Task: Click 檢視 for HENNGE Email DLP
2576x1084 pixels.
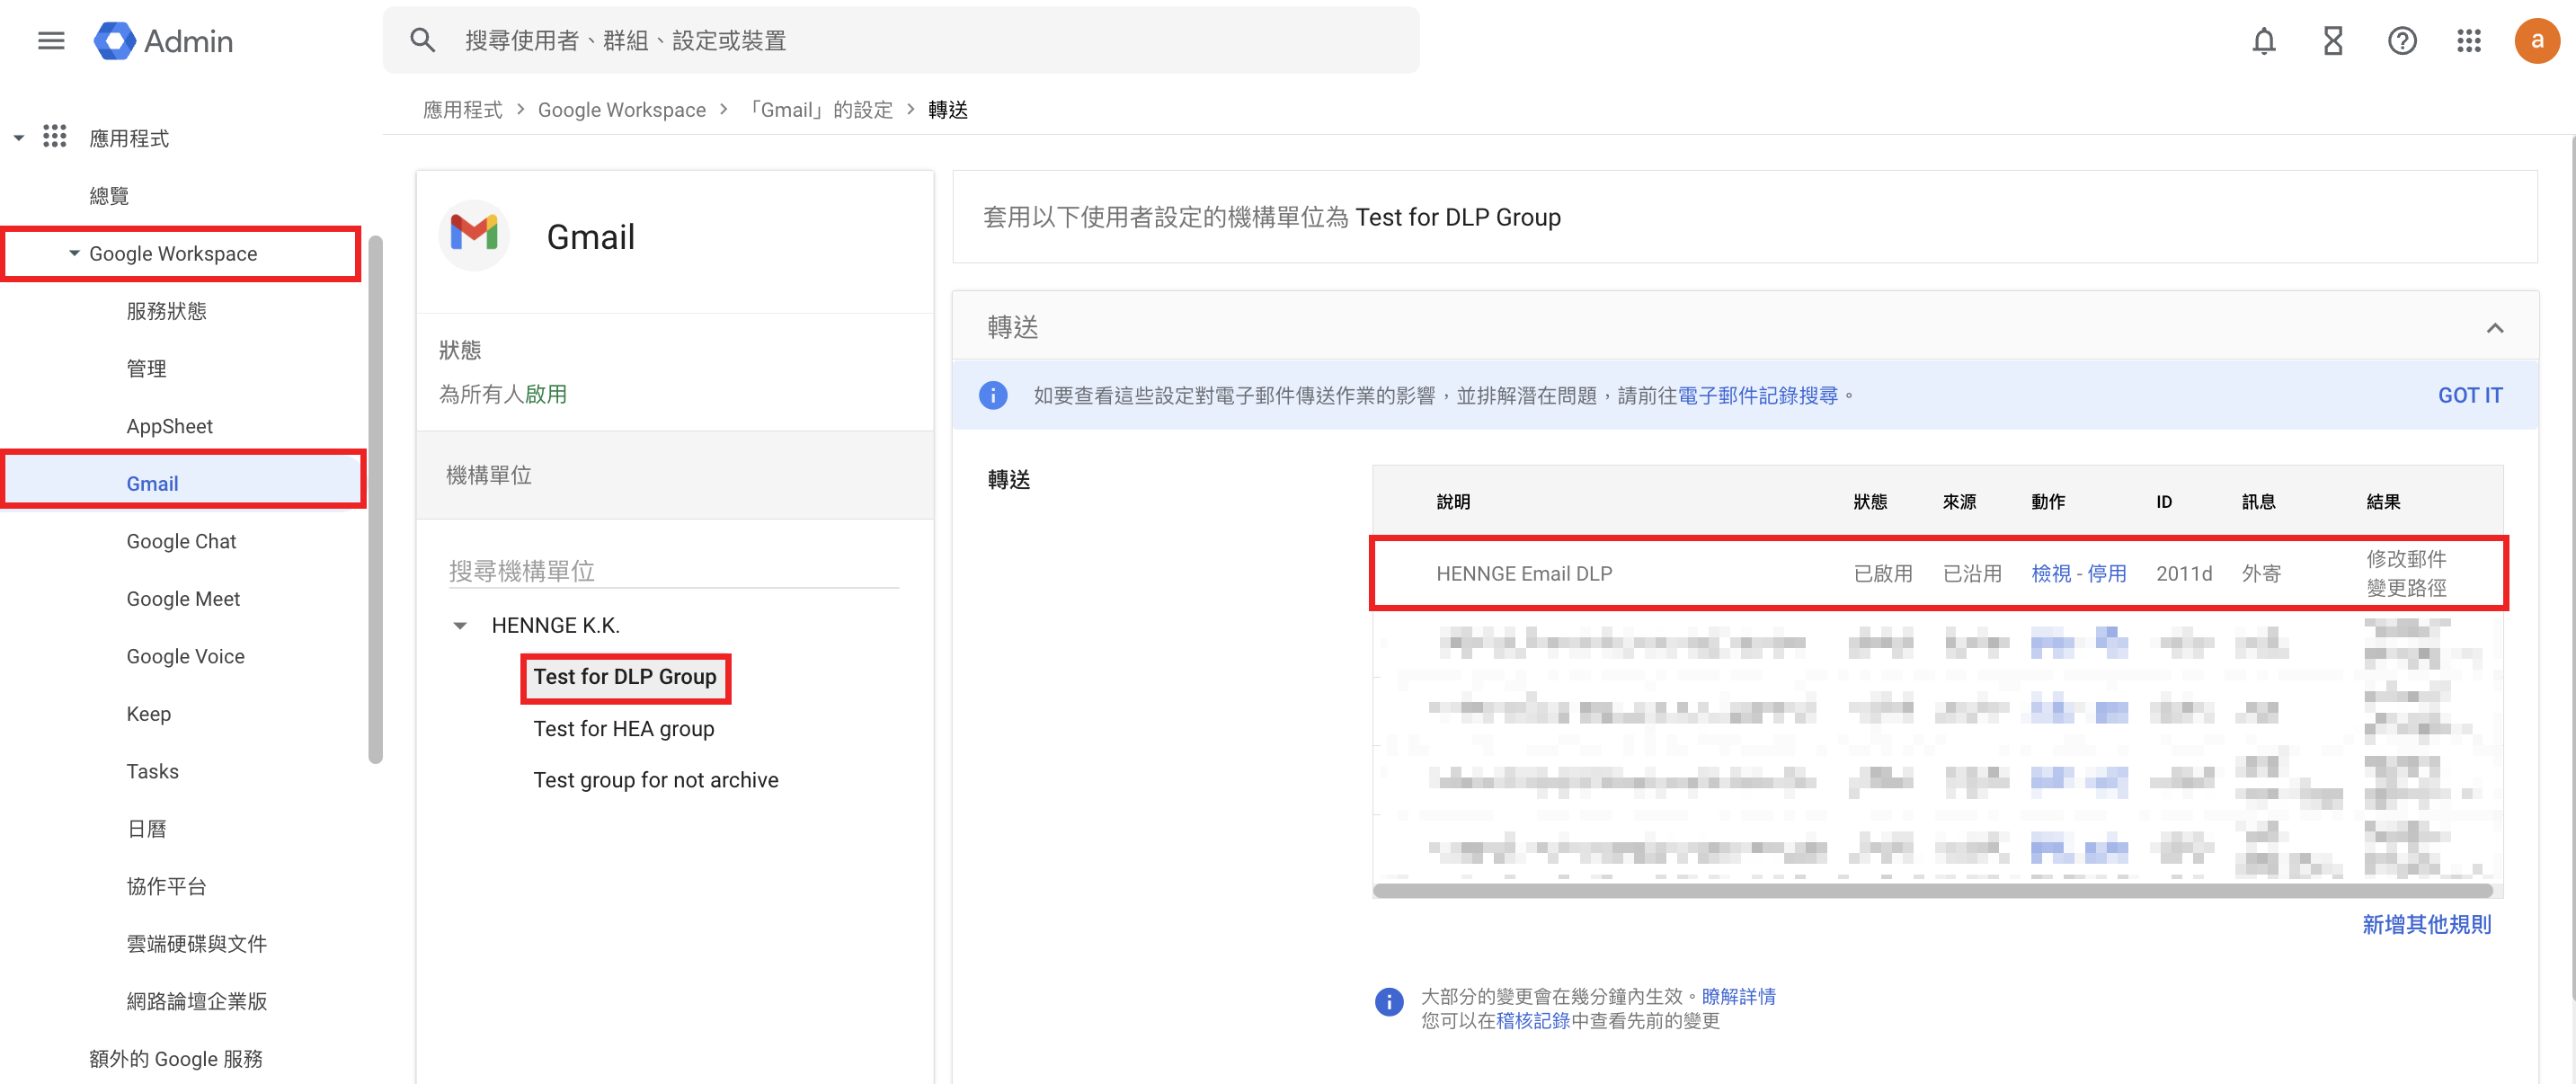Action: pos(2050,574)
